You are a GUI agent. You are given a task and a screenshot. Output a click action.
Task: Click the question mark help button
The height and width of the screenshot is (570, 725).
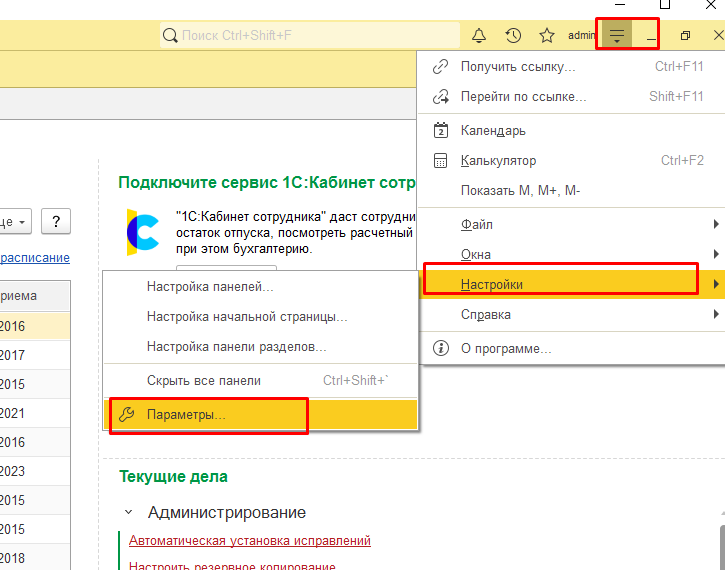click(56, 221)
